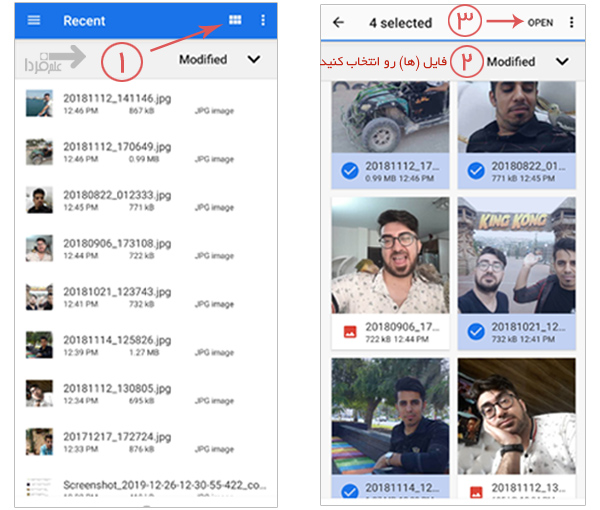Tap the Recent title in toolbar
Screen dimensions: 600x510
84,21
